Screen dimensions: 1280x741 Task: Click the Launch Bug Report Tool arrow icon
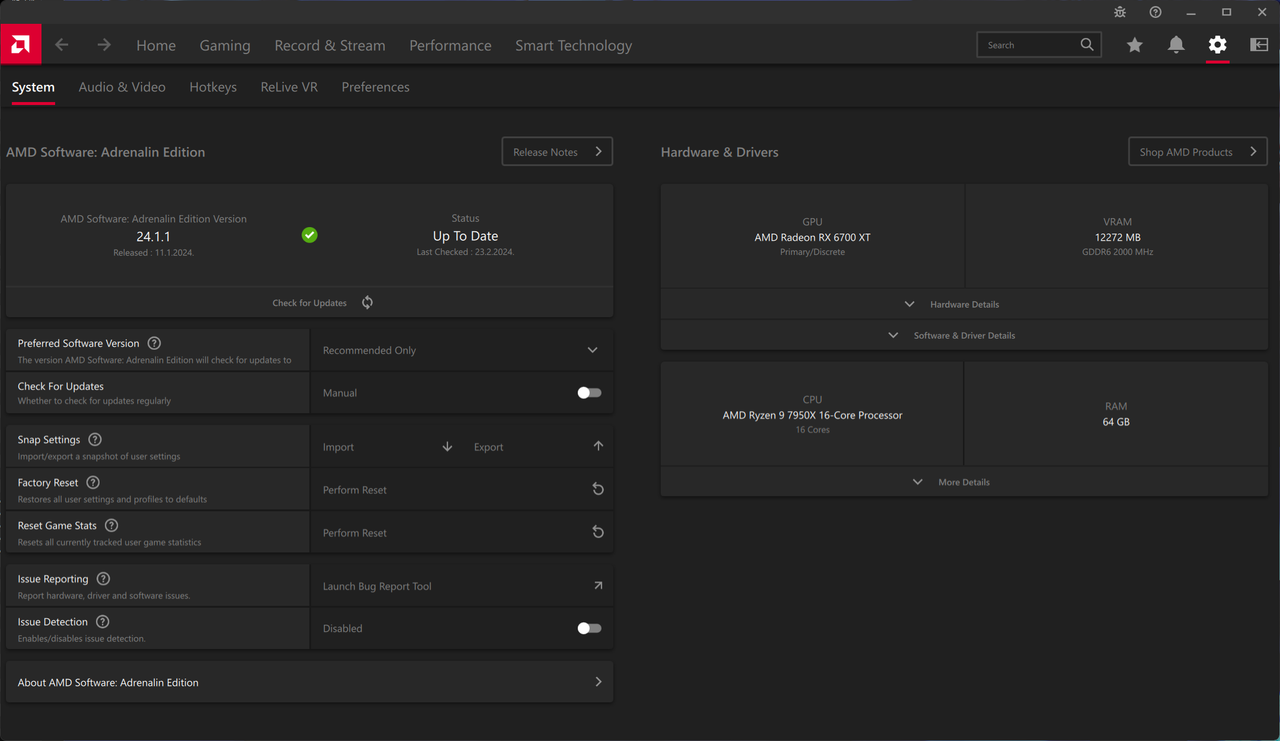tap(598, 586)
